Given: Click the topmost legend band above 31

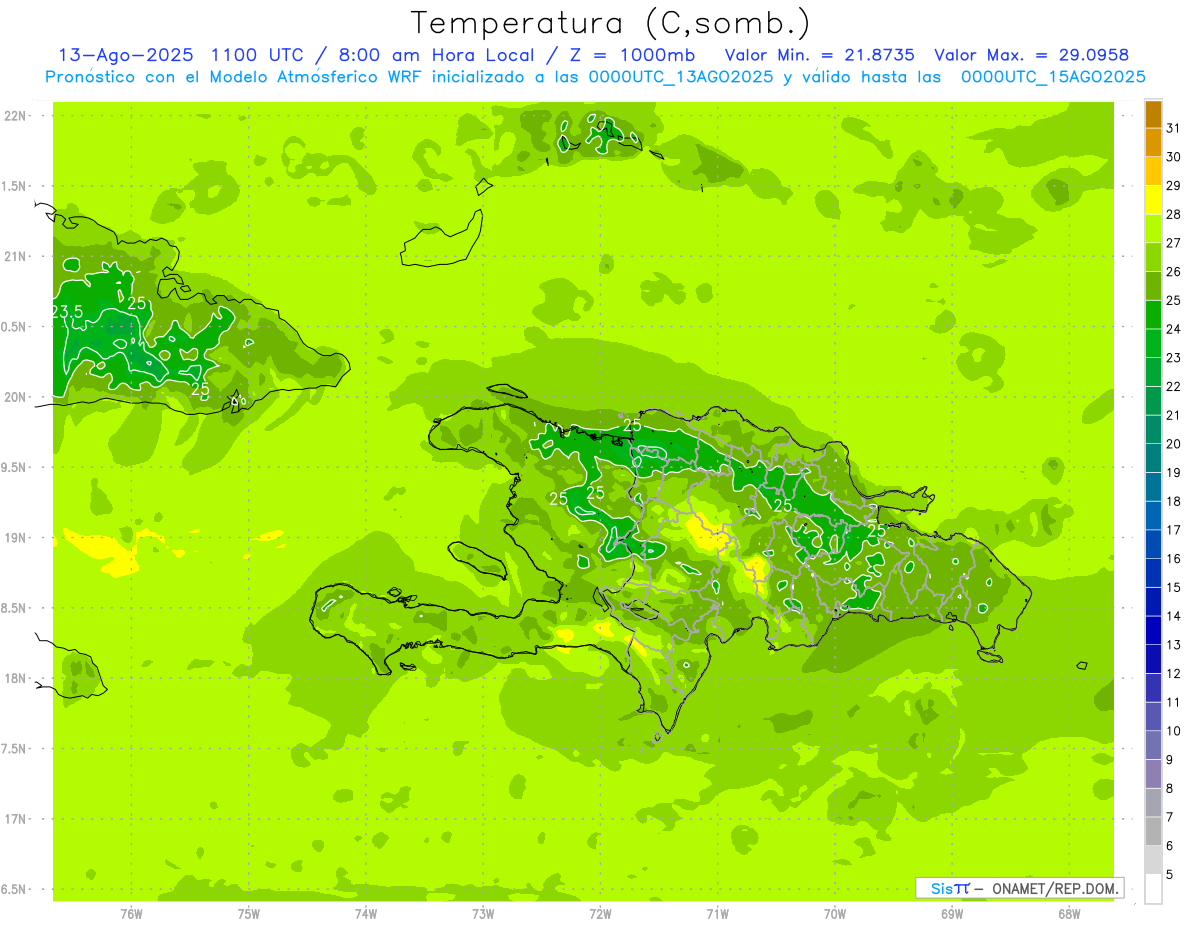Looking at the screenshot, I should (1153, 115).
